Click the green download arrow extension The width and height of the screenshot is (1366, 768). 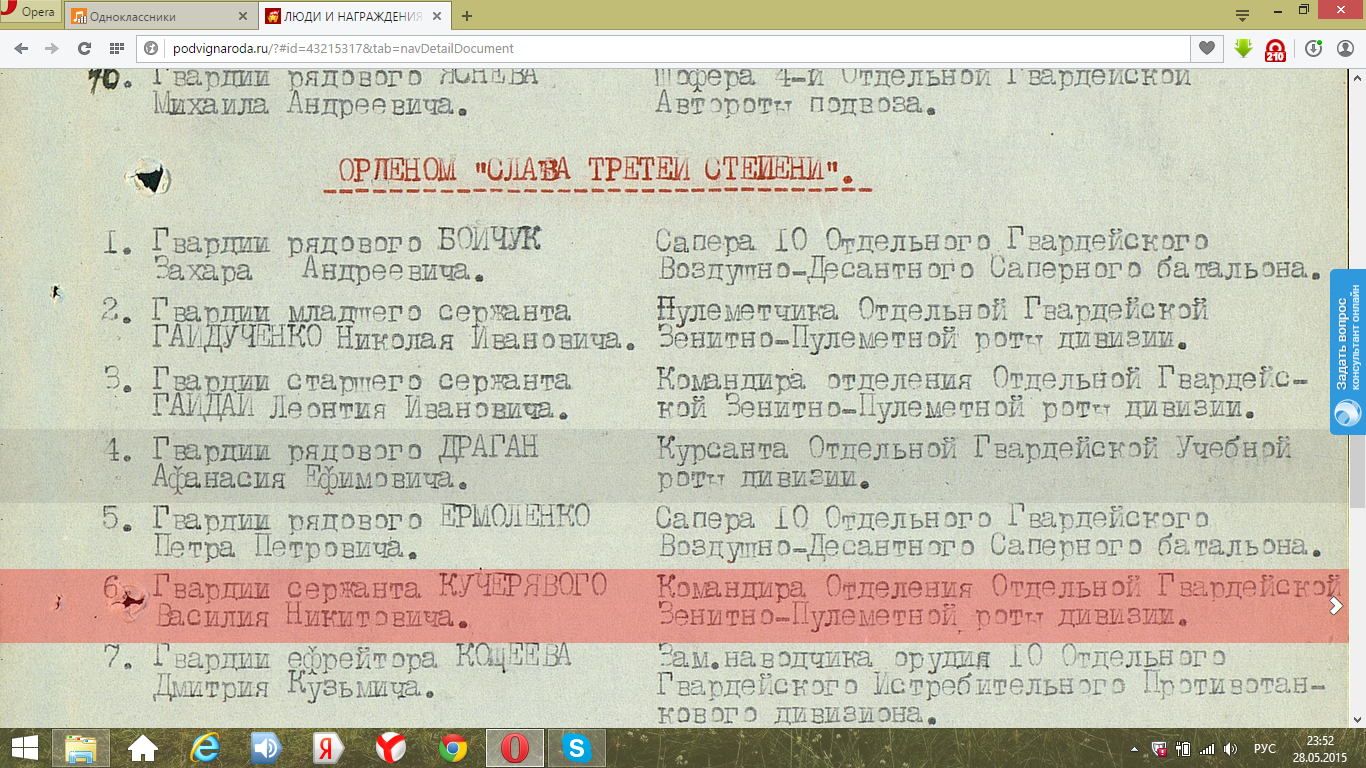(x=1243, y=48)
